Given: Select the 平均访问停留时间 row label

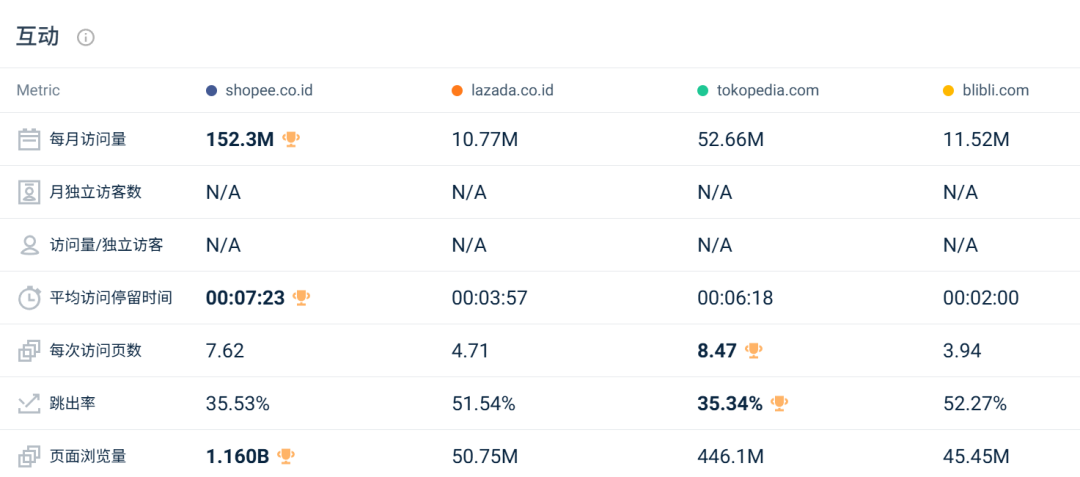Looking at the screenshot, I should (111, 298).
